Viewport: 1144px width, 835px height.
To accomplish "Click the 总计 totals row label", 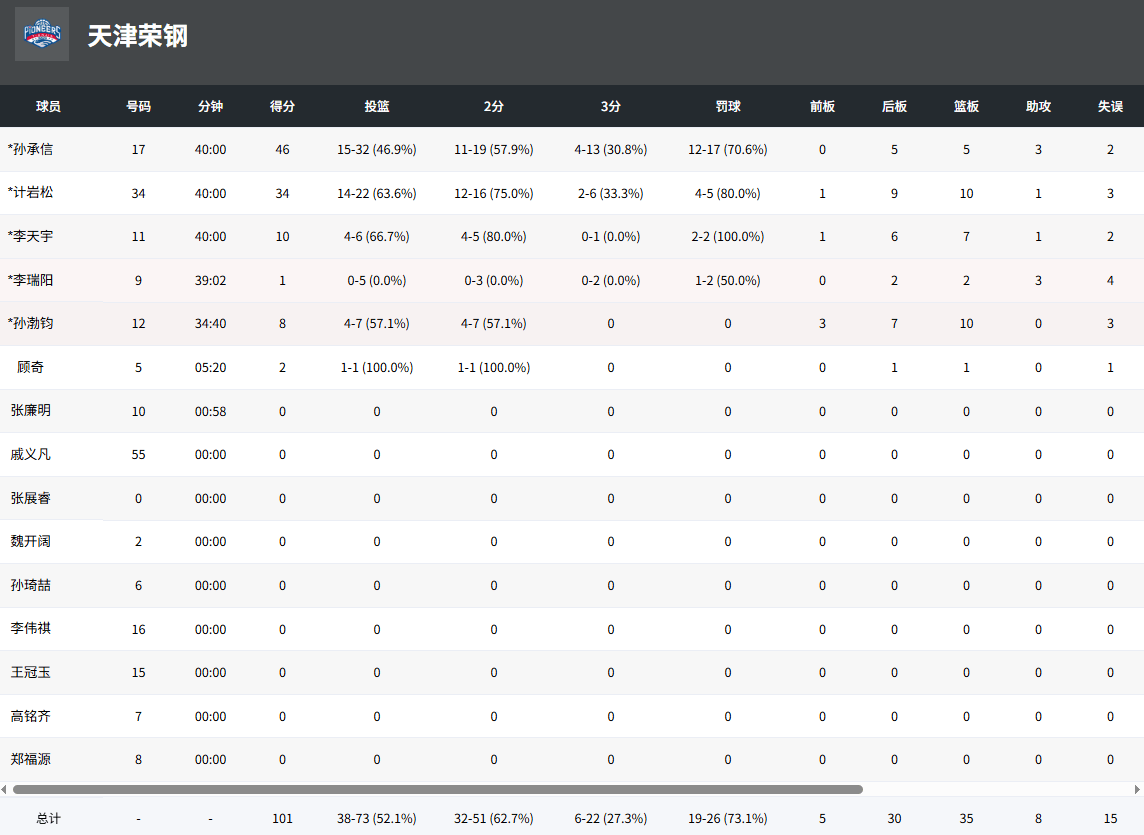I will coord(48,819).
